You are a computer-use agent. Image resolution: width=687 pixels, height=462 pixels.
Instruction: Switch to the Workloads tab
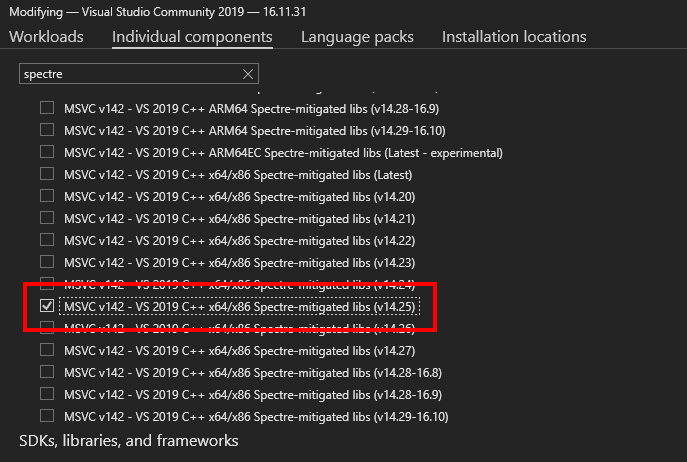[46, 37]
